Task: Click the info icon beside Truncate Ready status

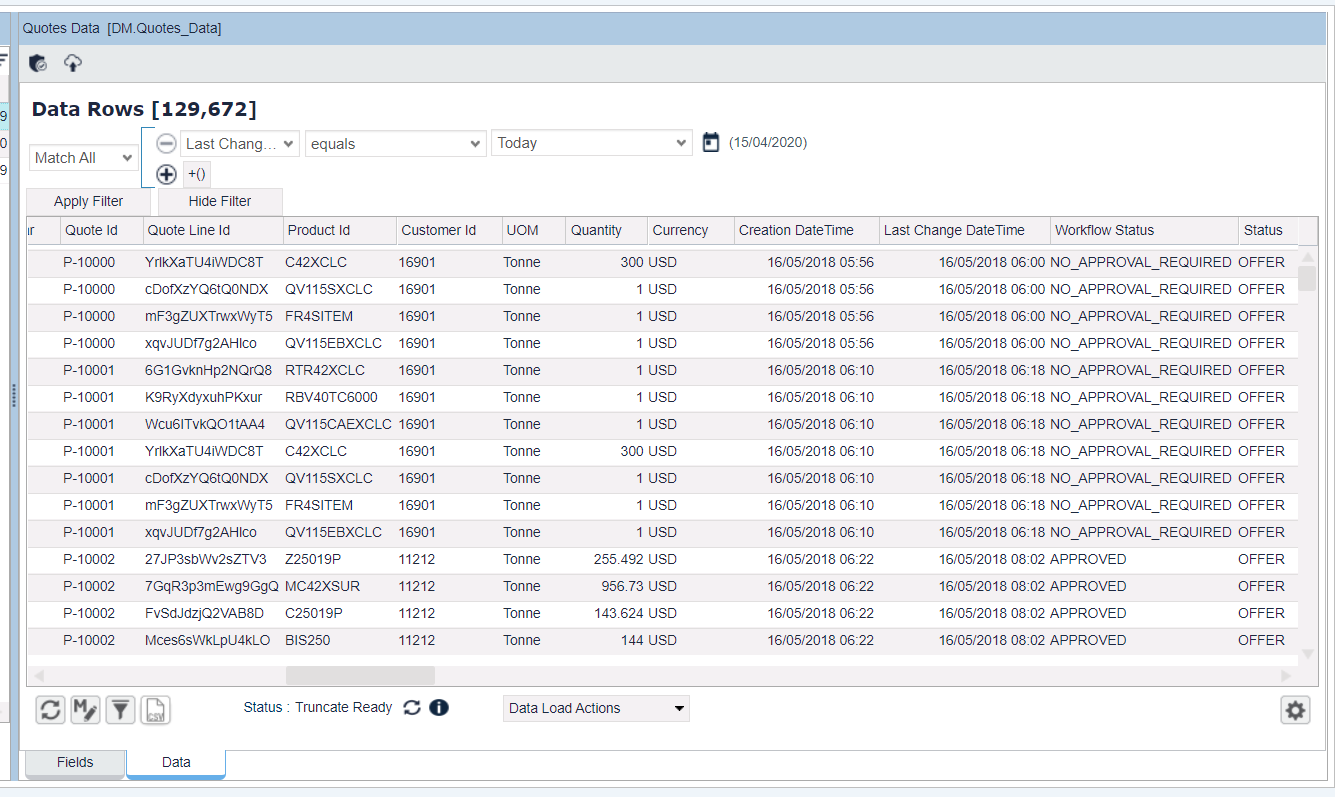Action: pos(439,708)
